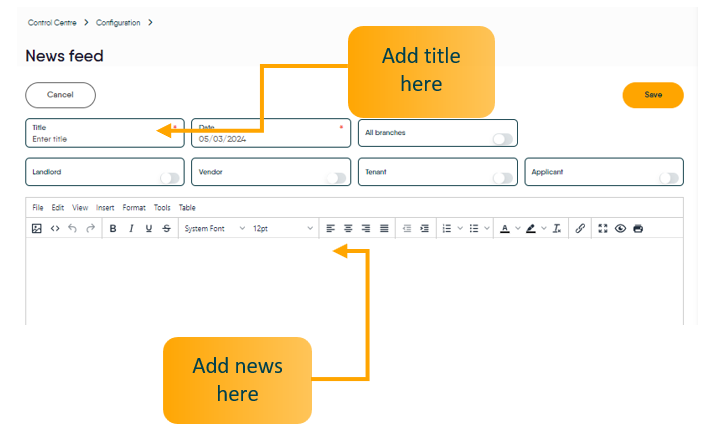The image size is (701, 426).
Task: Print the content using the printer icon
Action: (x=638, y=229)
